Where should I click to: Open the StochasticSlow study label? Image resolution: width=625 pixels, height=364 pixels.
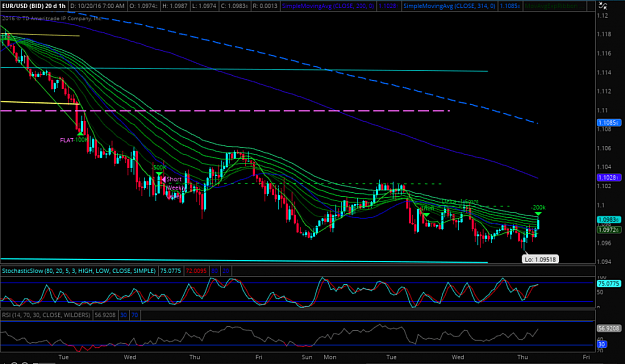click(x=79, y=271)
